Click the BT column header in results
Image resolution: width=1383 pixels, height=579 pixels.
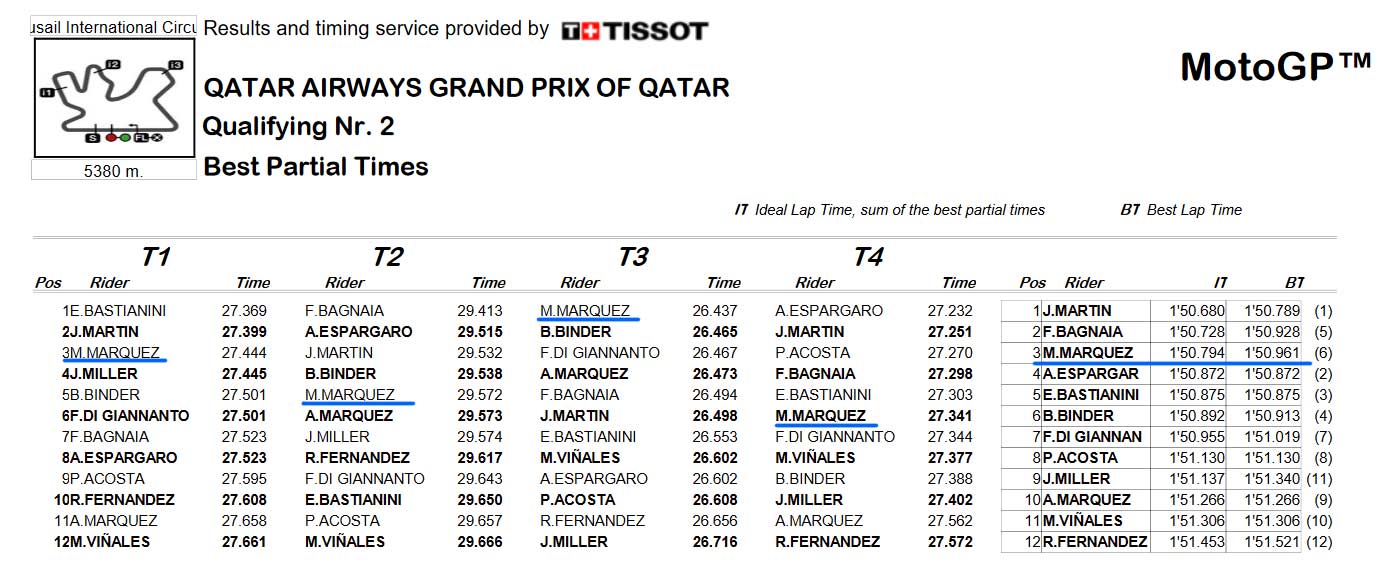1295,283
